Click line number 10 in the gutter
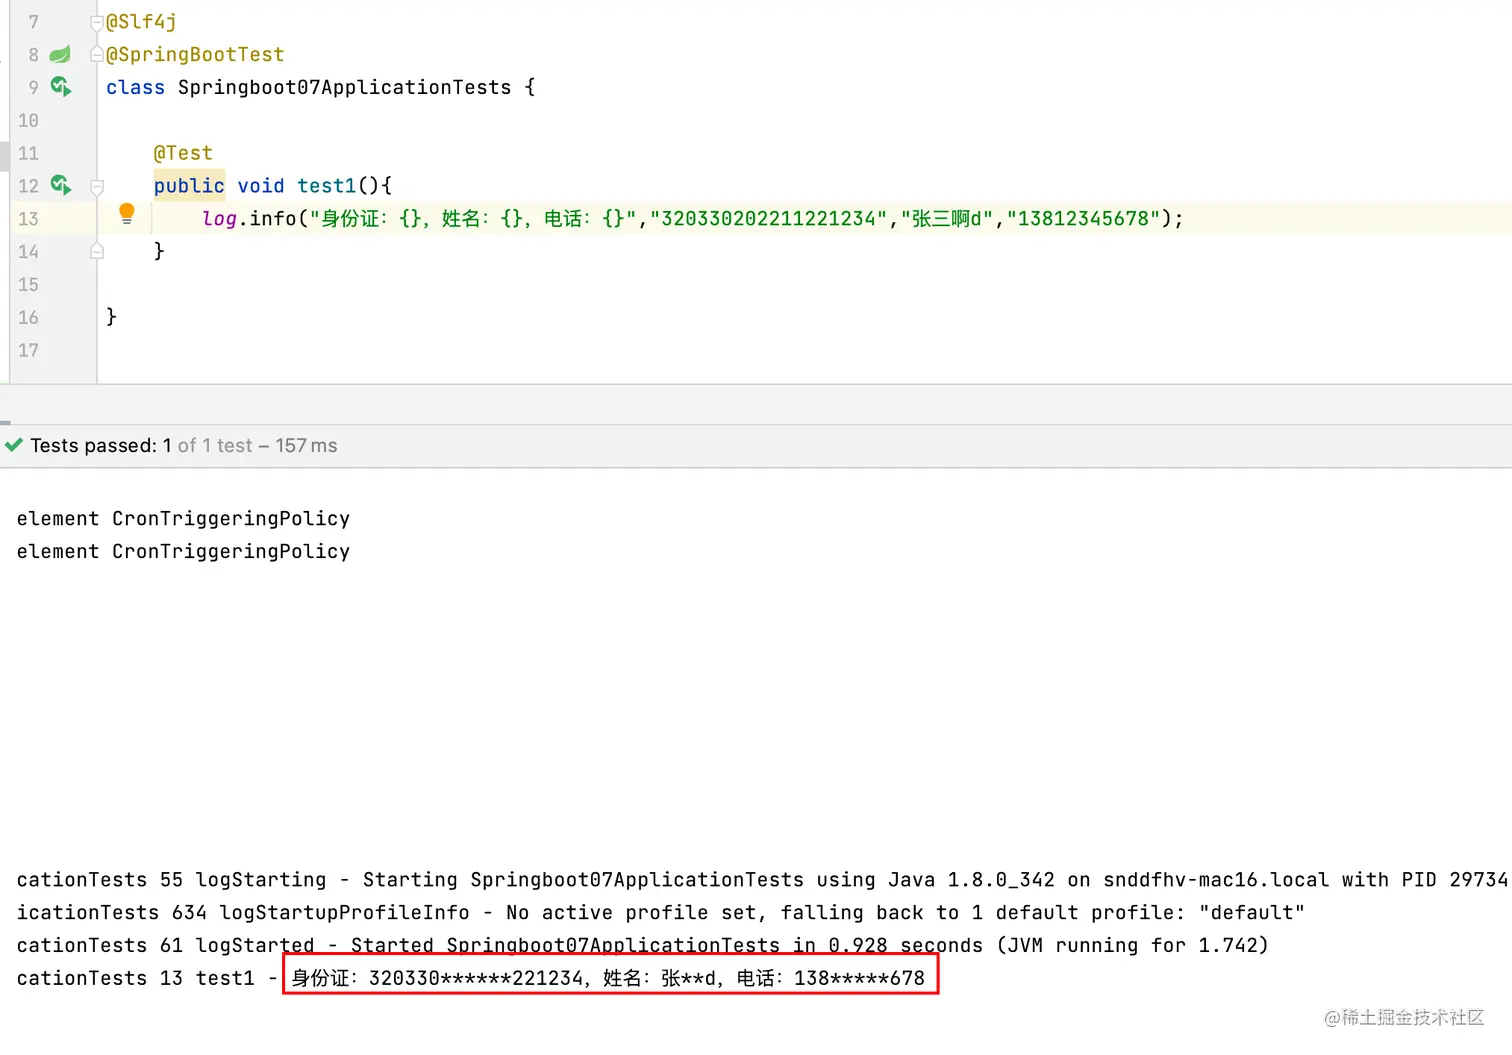The height and width of the screenshot is (1055, 1512). coord(28,121)
